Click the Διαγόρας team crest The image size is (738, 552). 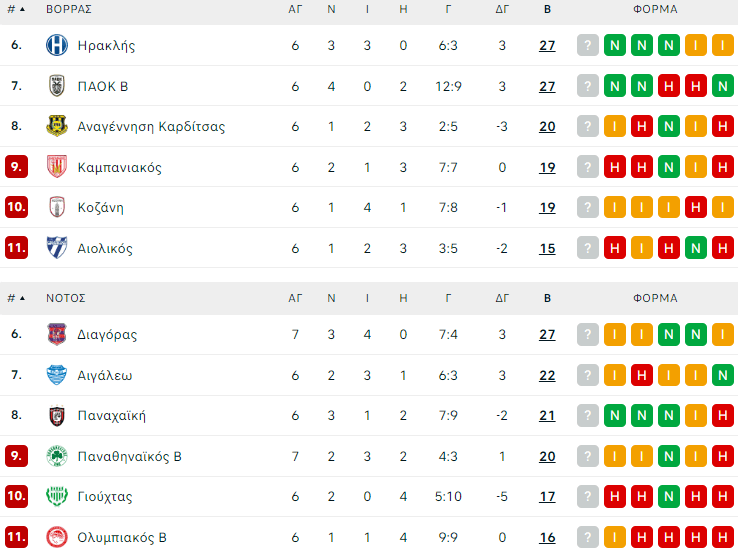pos(57,334)
